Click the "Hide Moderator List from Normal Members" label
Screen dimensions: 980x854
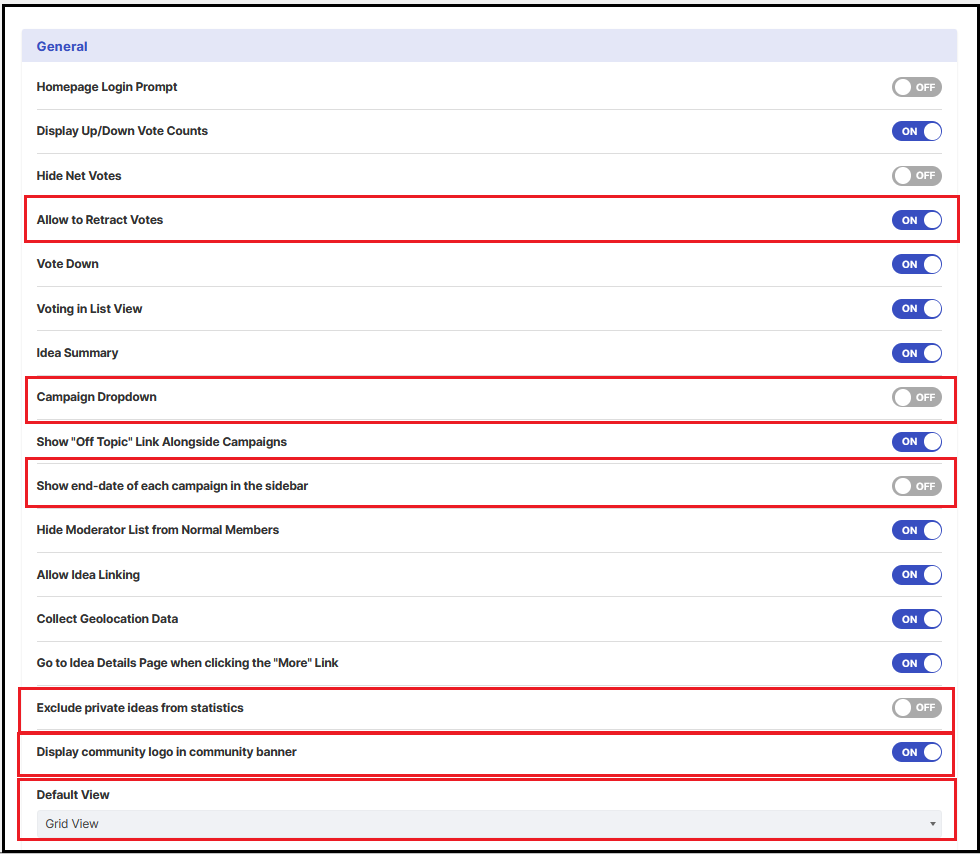tap(158, 530)
